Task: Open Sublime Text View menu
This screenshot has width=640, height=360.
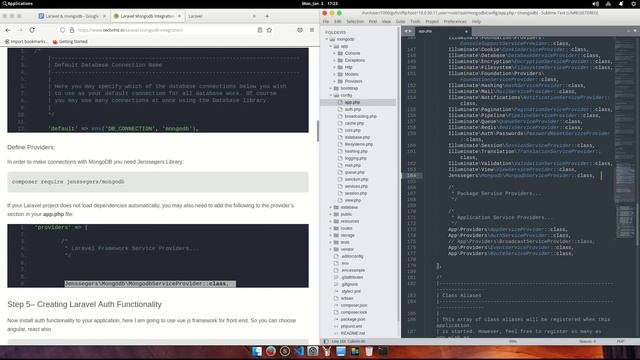Action: tap(386, 21)
